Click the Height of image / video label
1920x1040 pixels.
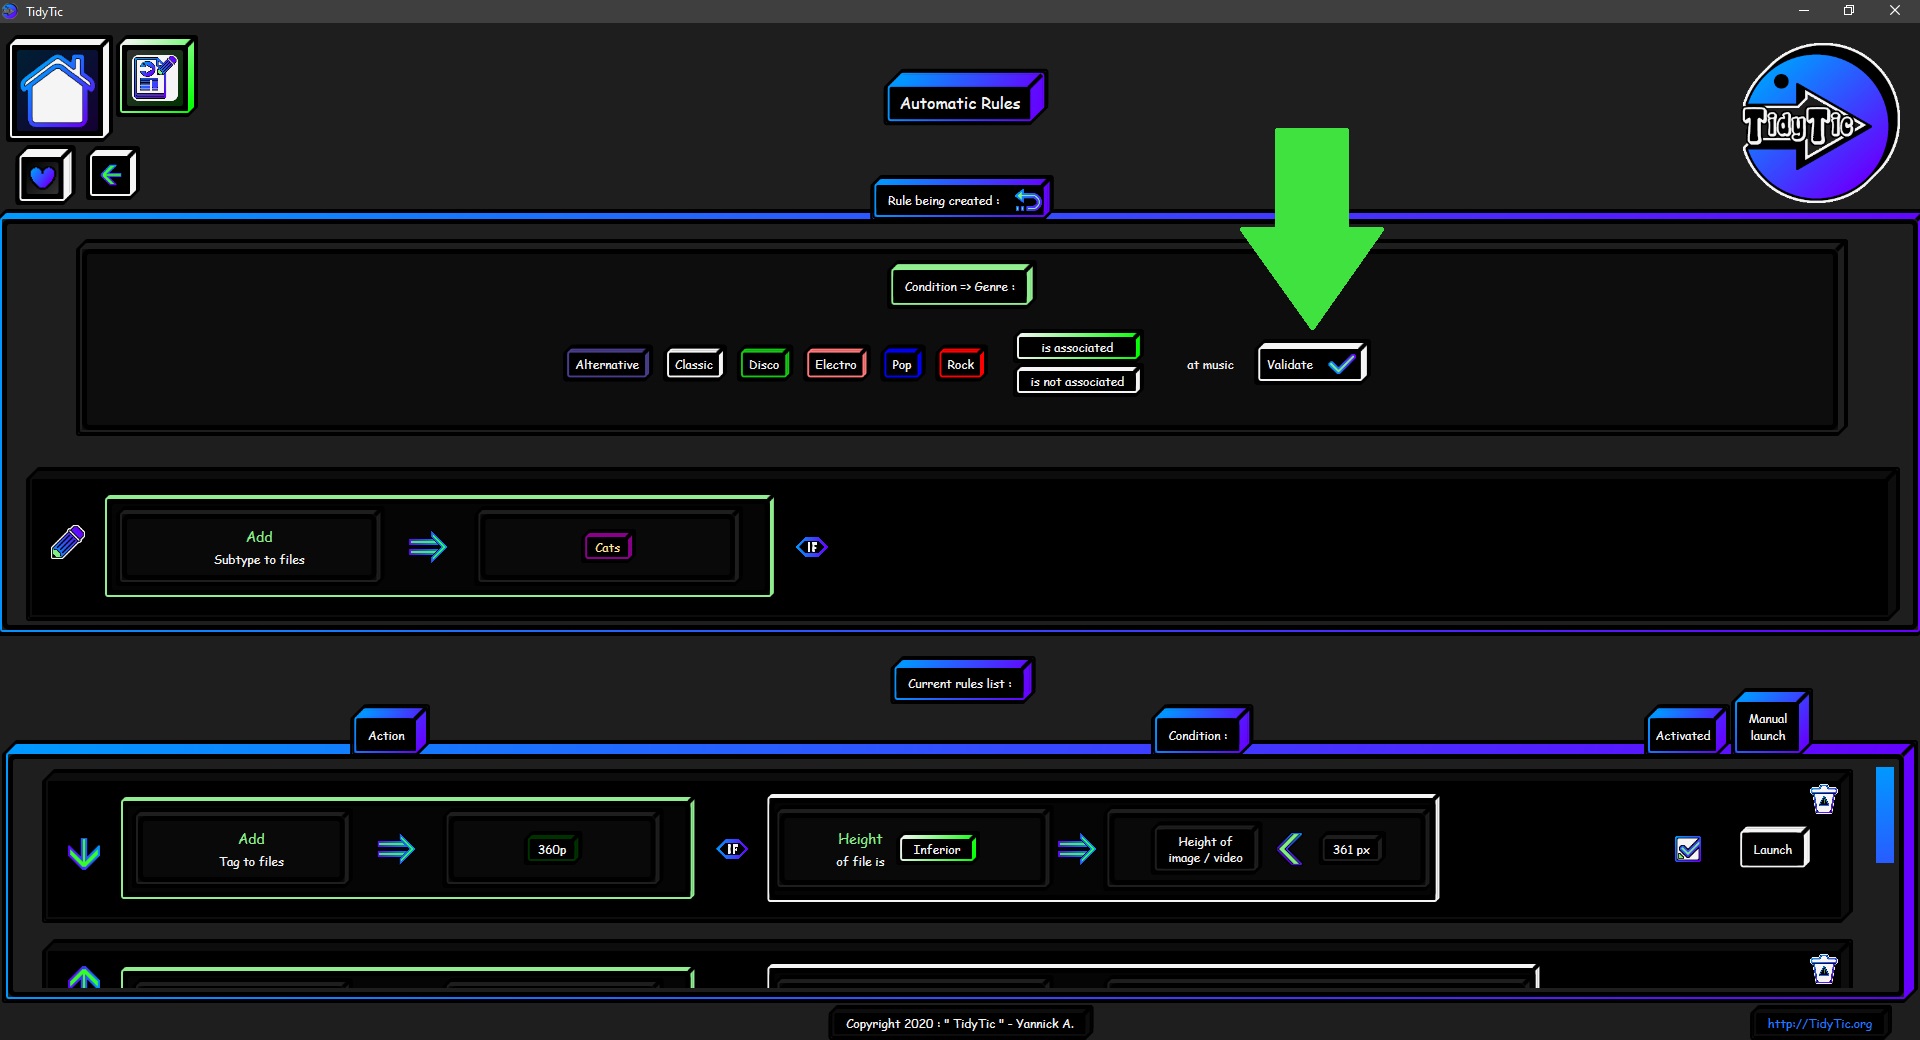coord(1205,849)
